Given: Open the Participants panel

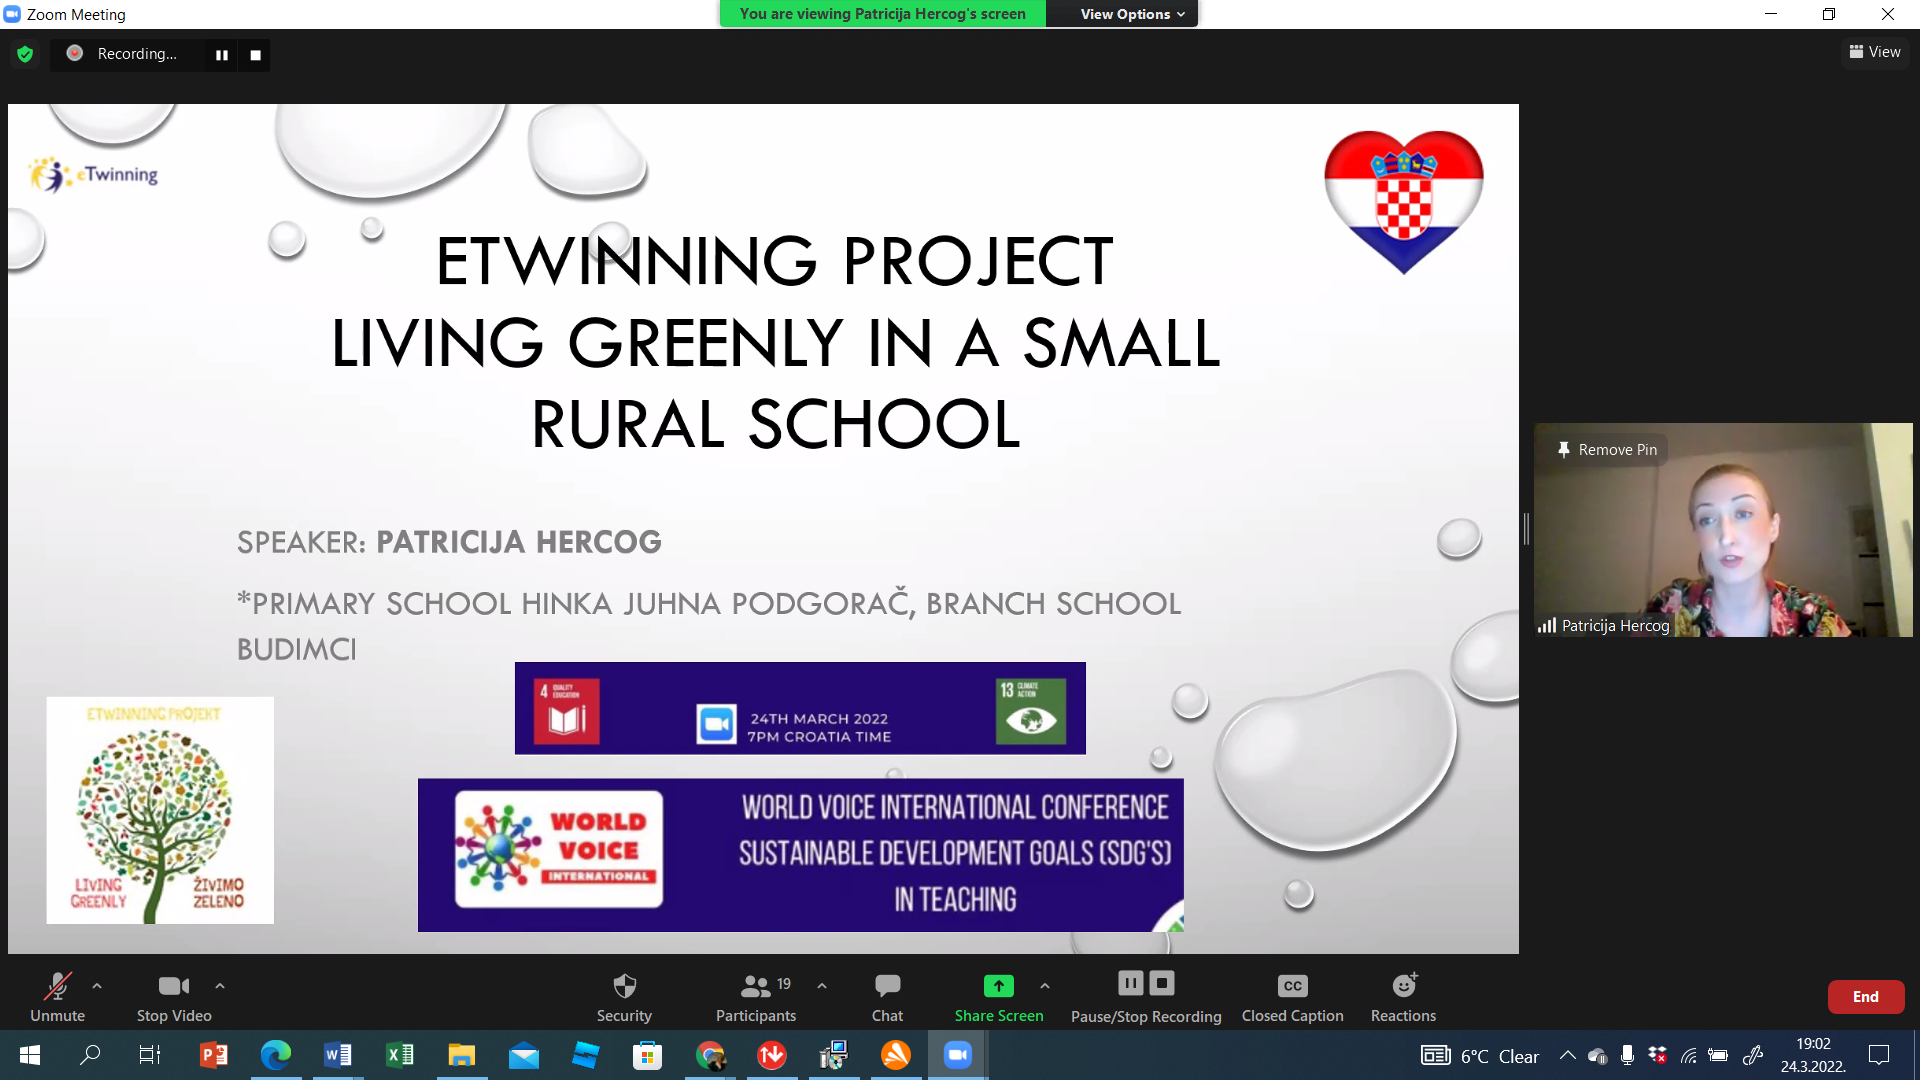Looking at the screenshot, I should [x=755, y=997].
